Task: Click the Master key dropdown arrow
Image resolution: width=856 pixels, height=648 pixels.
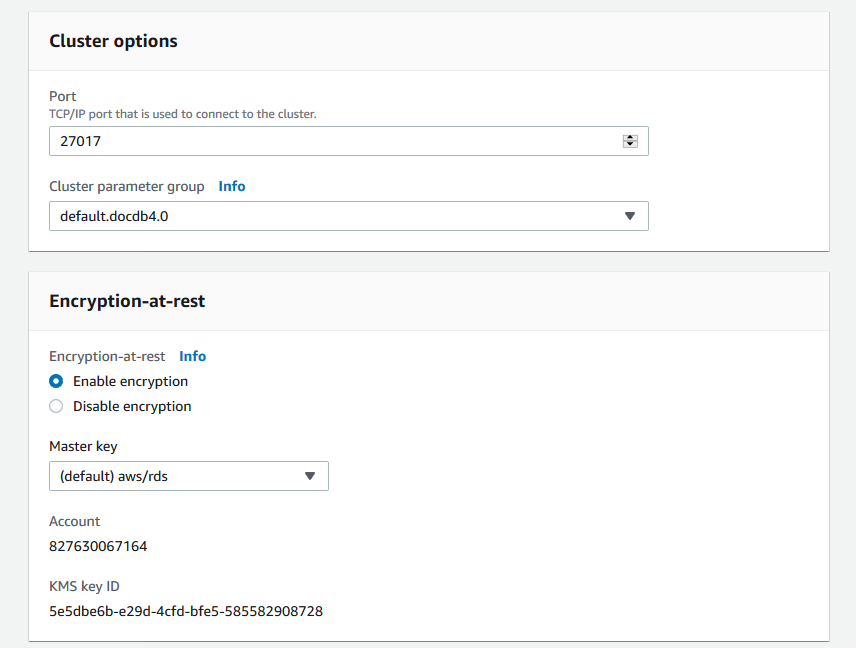Action: [310, 476]
